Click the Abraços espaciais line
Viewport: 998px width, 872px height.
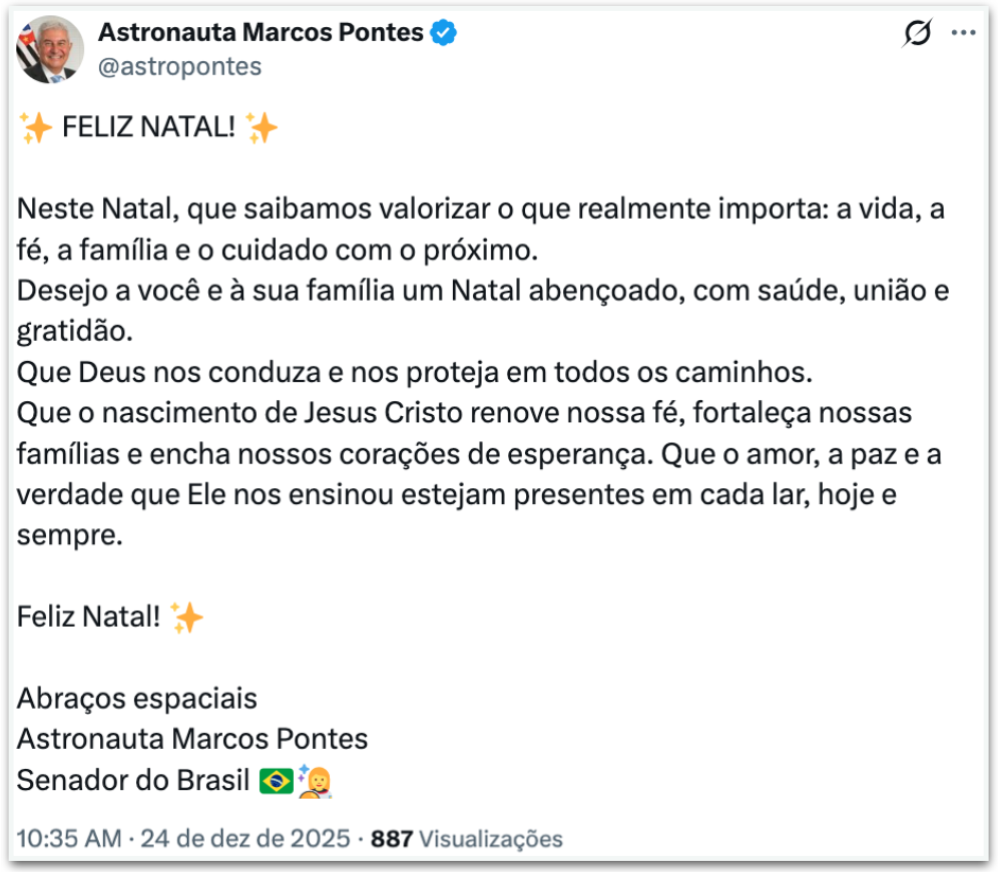(x=137, y=698)
